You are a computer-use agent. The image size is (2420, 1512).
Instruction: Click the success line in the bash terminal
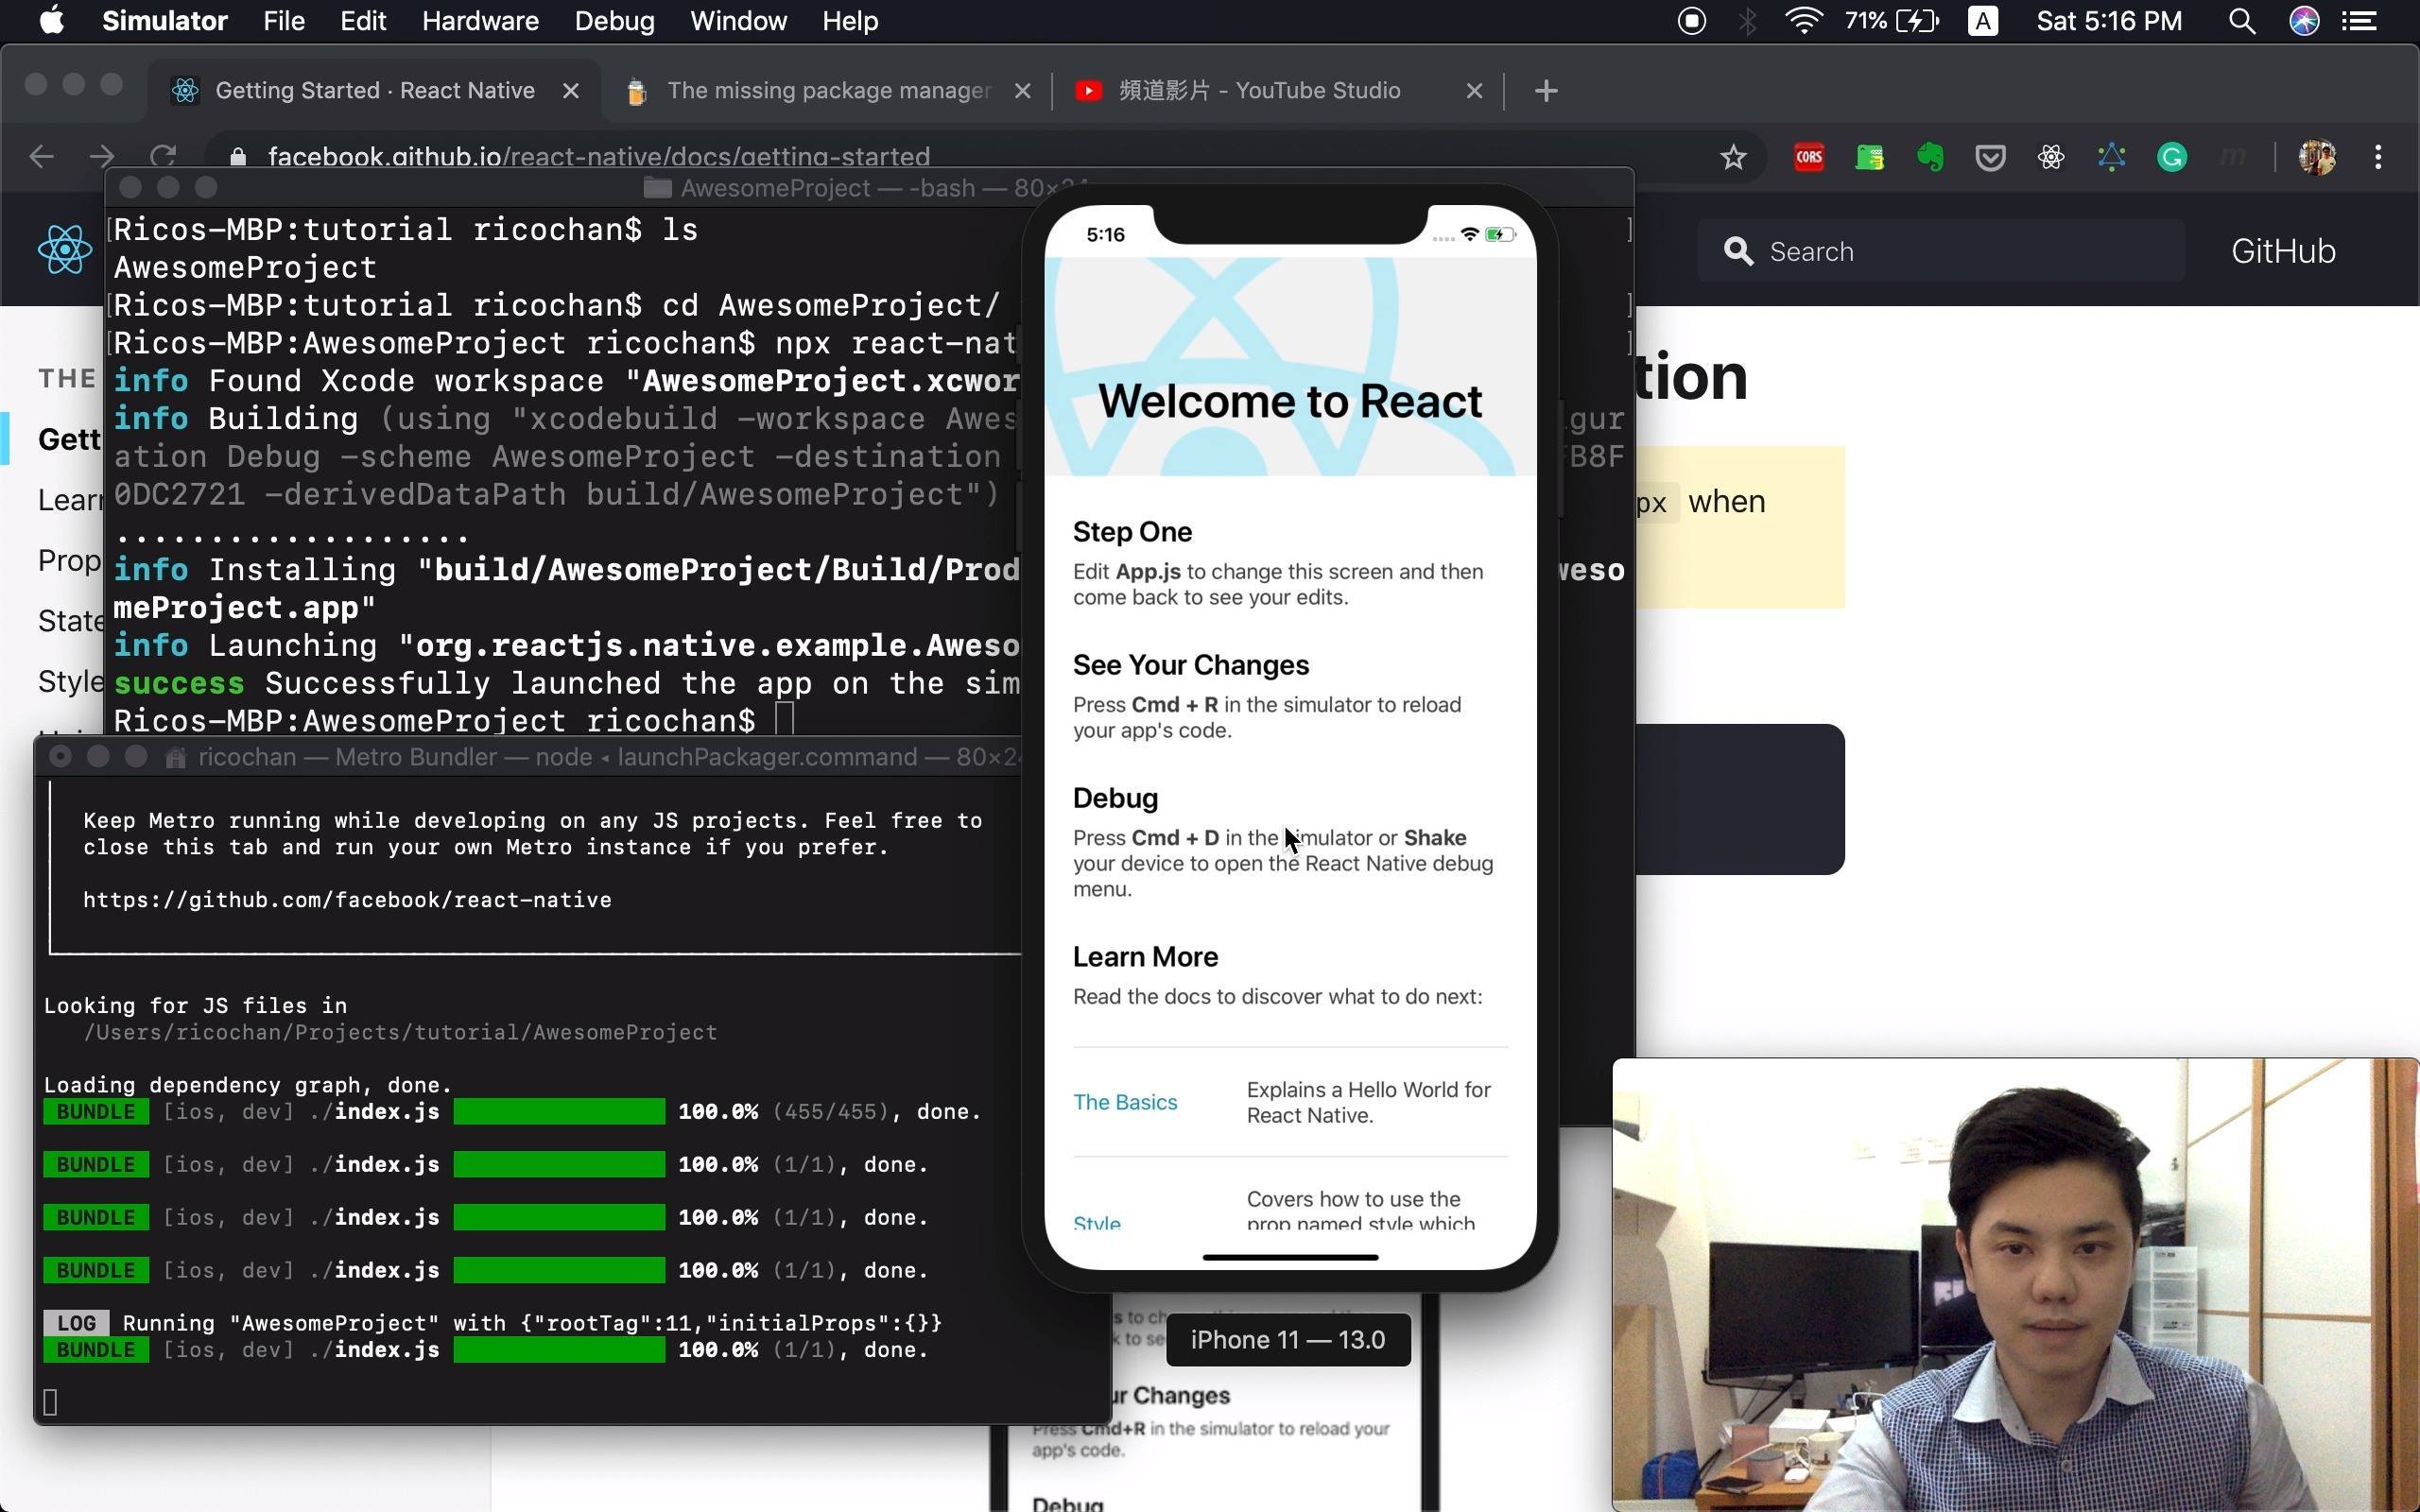tap(566, 684)
